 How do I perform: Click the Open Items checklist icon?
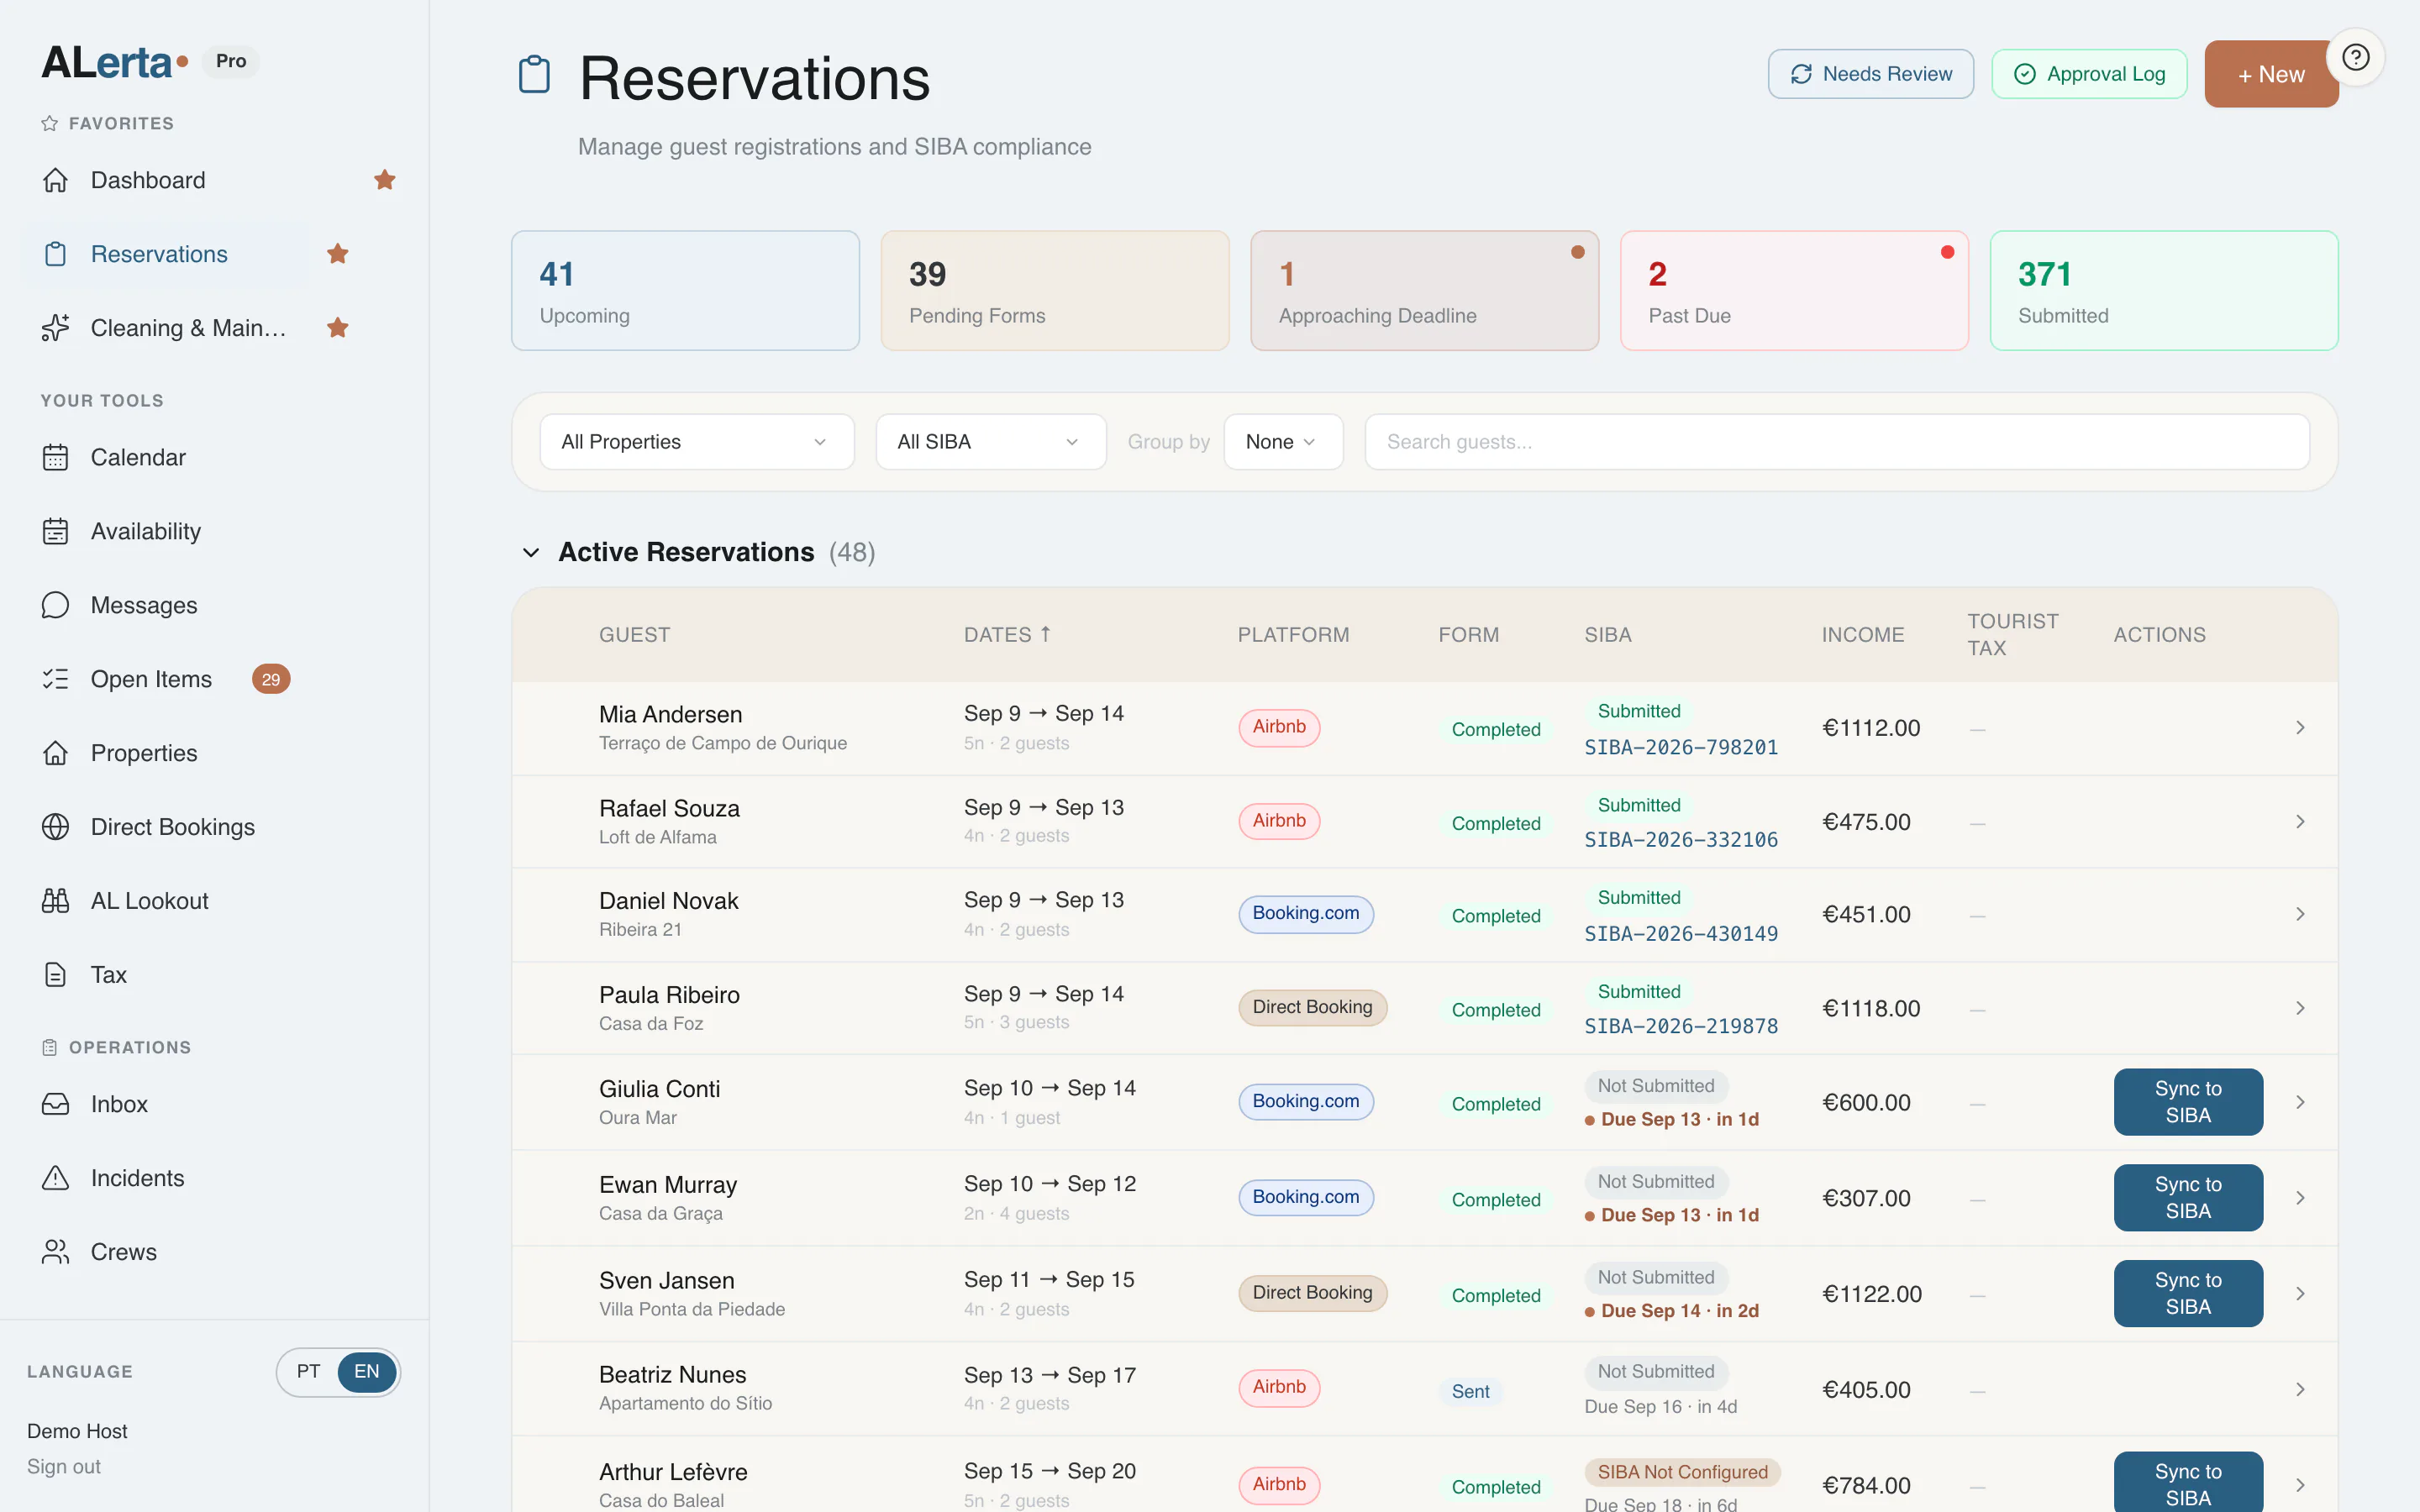(56, 679)
